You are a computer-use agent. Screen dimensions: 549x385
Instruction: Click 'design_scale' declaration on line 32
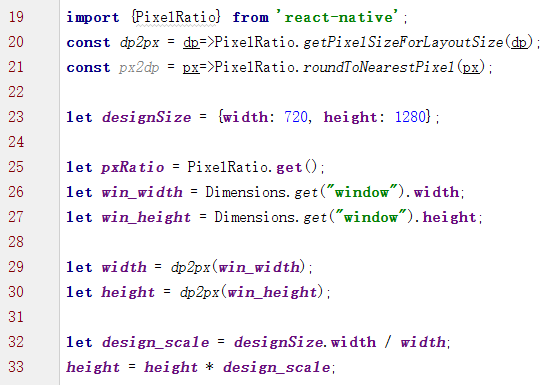(x=155, y=343)
